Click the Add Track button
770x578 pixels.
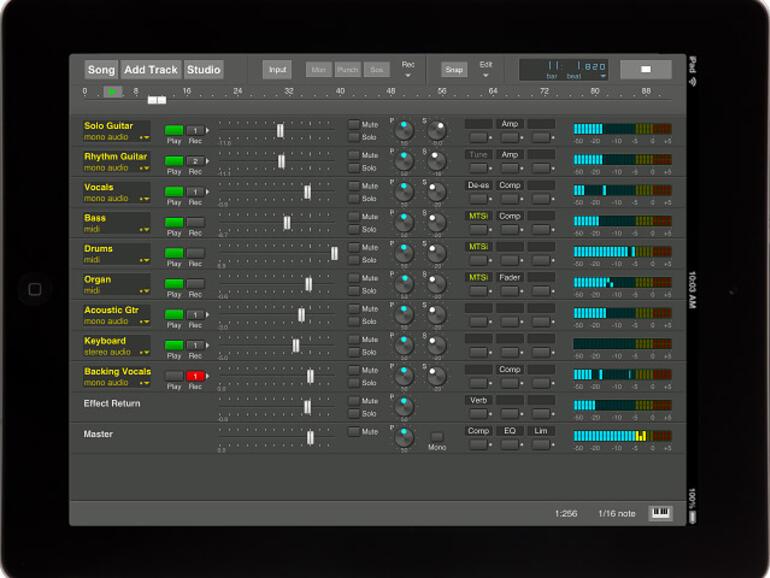(x=150, y=70)
